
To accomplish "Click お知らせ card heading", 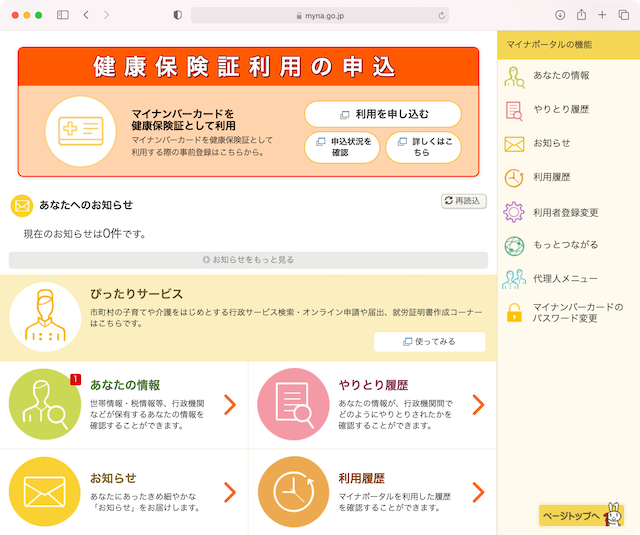I will (x=113, y=478).
